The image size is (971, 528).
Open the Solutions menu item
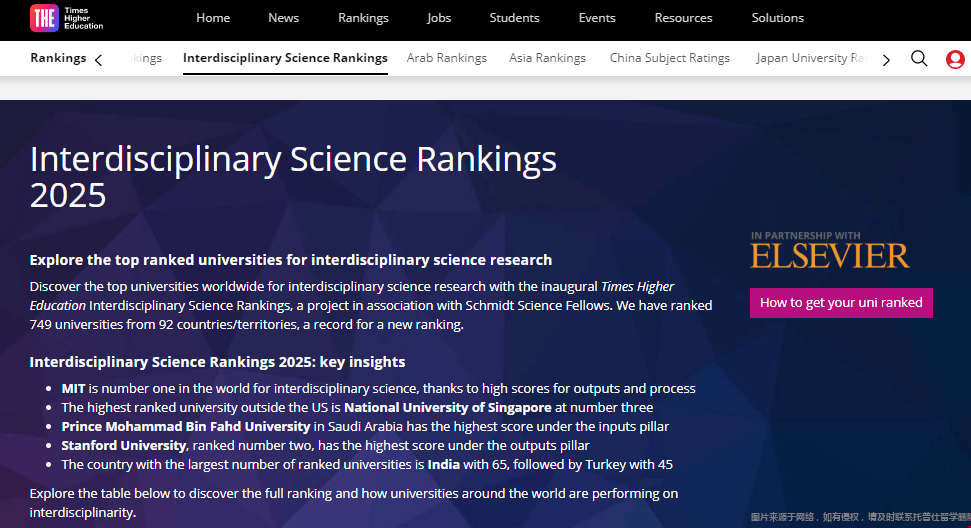point(778,18)
